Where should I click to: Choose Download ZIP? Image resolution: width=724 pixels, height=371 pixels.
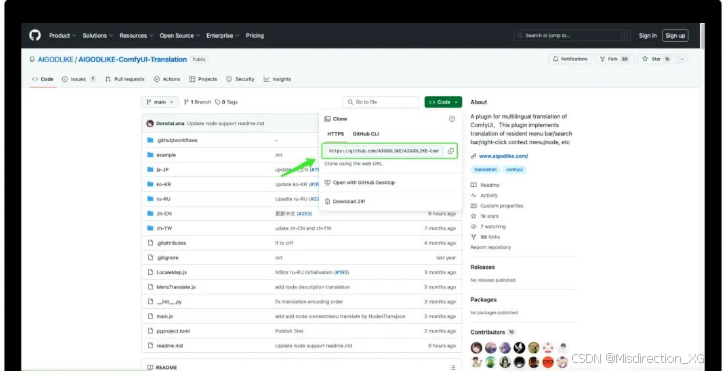[x=345, y=202]
